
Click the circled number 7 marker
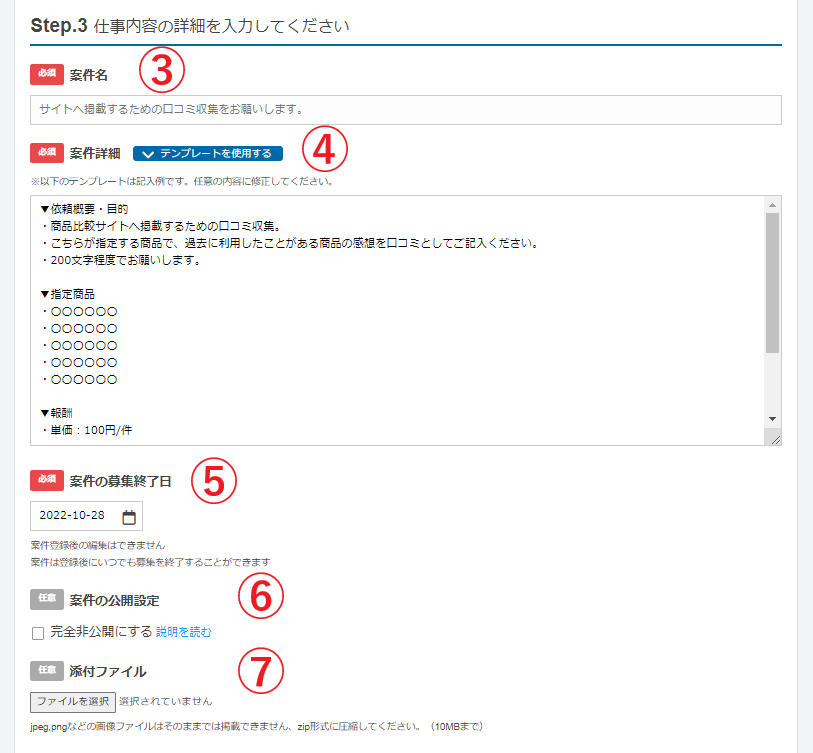[261, 671]
